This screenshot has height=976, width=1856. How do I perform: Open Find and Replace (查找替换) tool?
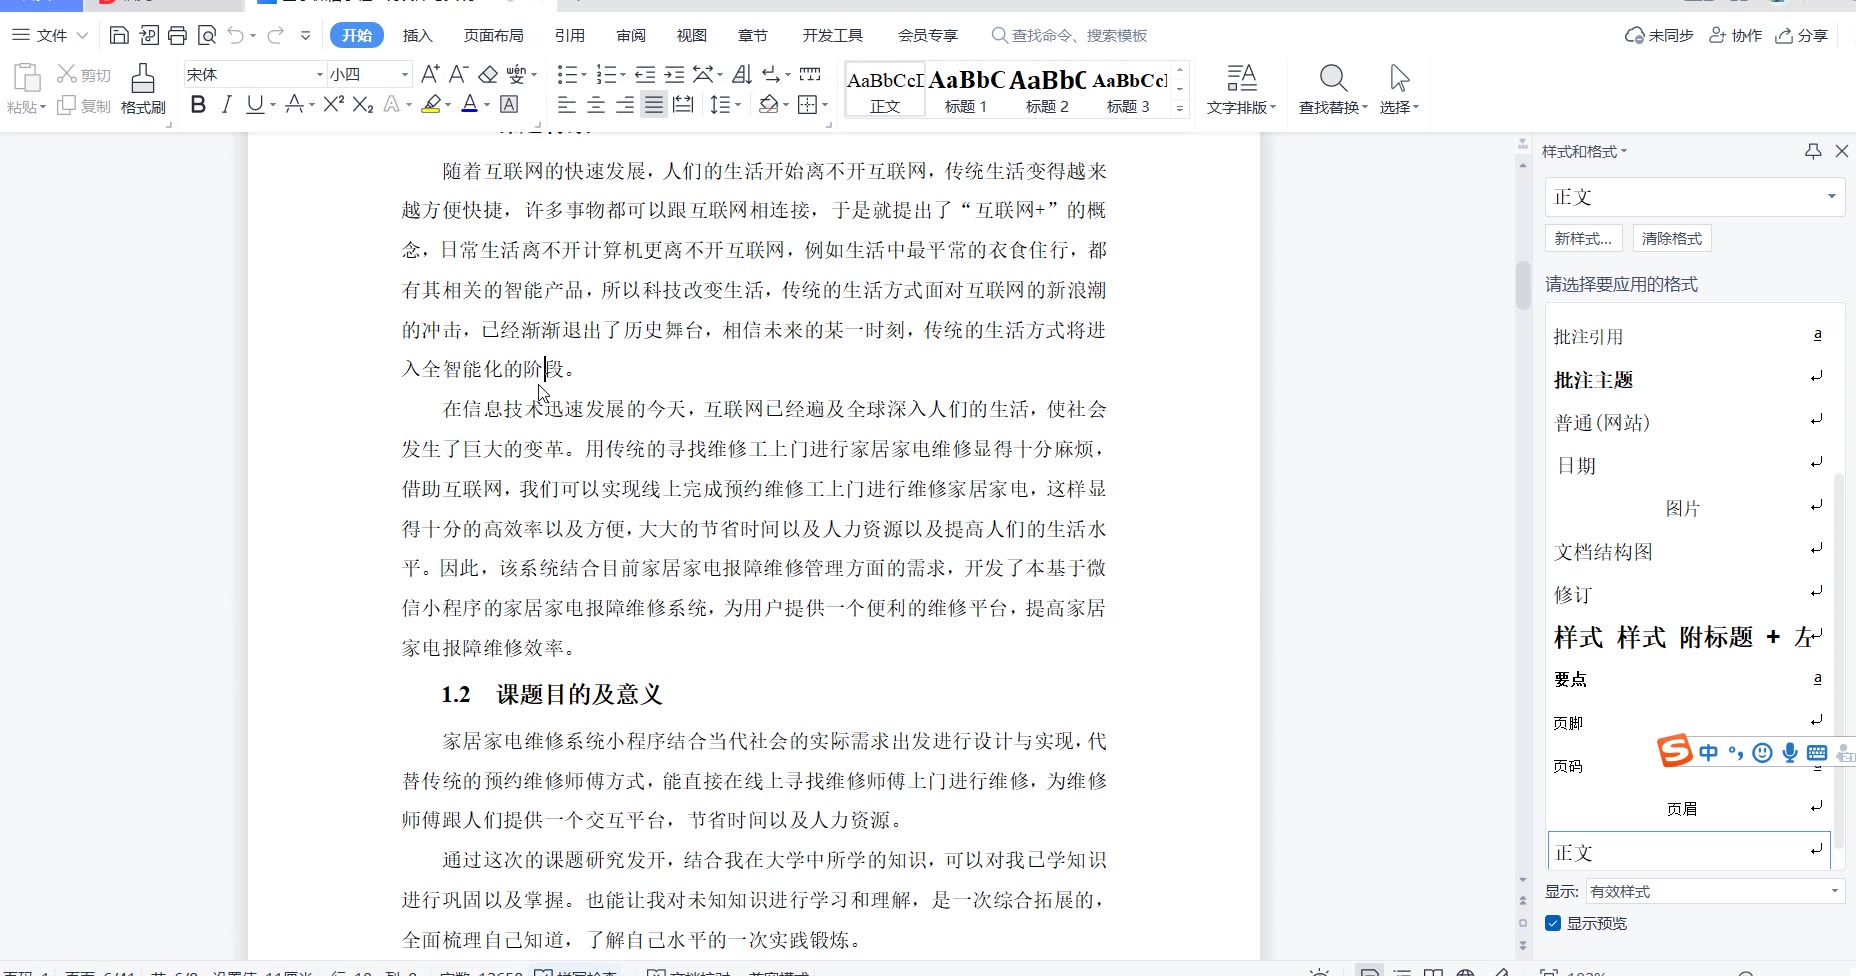(x=1333, y=88)
